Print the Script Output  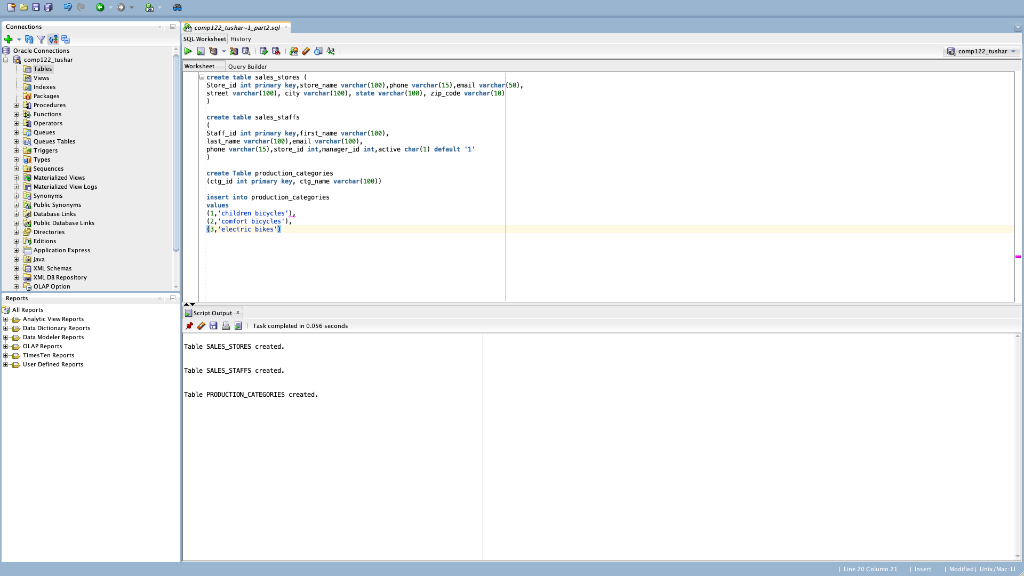[226, 326]
